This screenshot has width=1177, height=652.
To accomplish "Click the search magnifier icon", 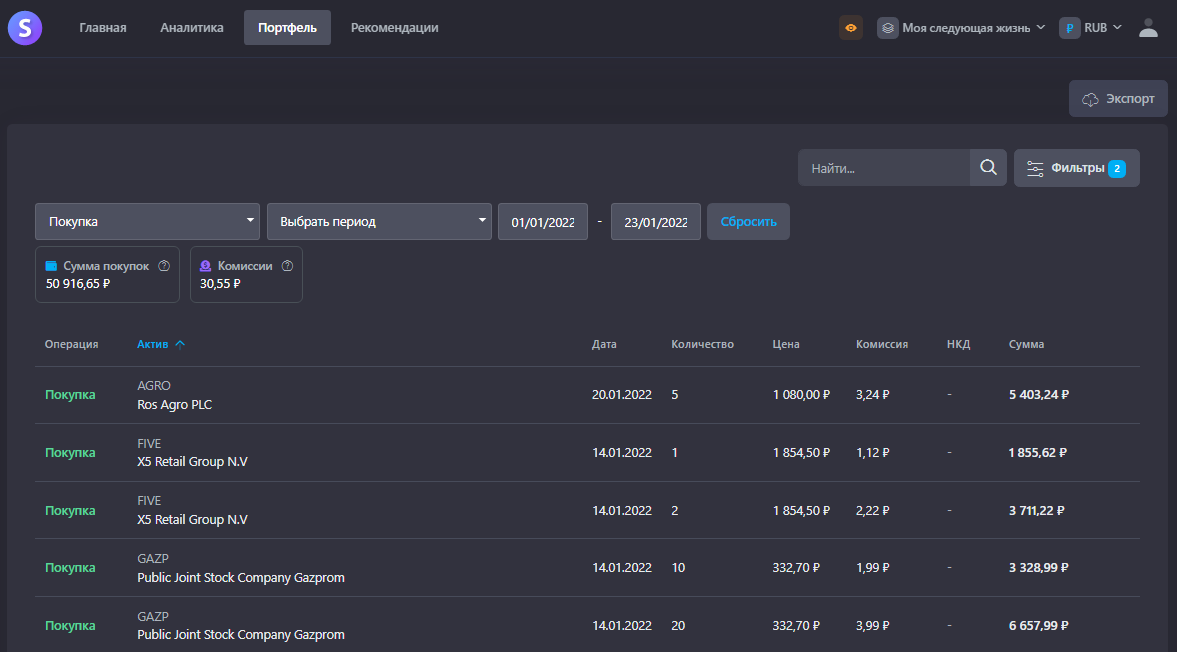I will click(x=988, y=167).
